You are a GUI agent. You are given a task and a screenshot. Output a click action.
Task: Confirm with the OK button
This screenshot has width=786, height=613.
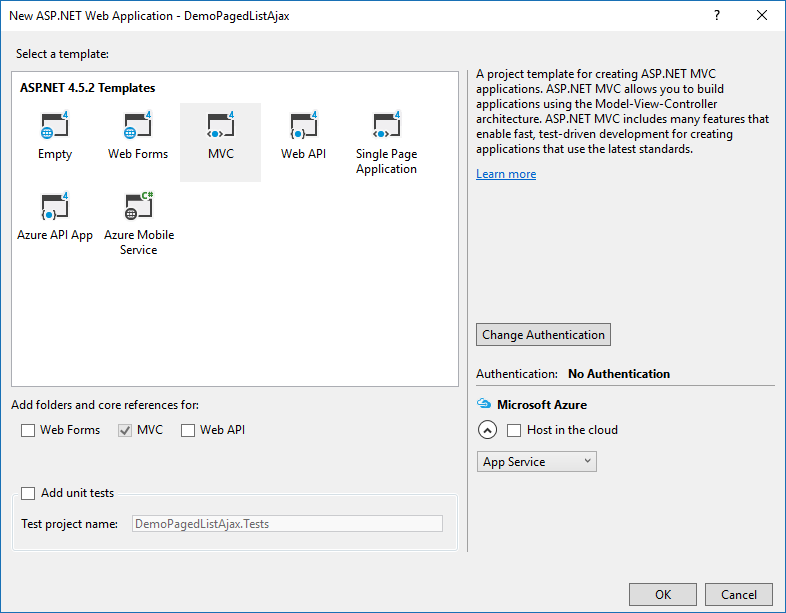coord(663,594)
